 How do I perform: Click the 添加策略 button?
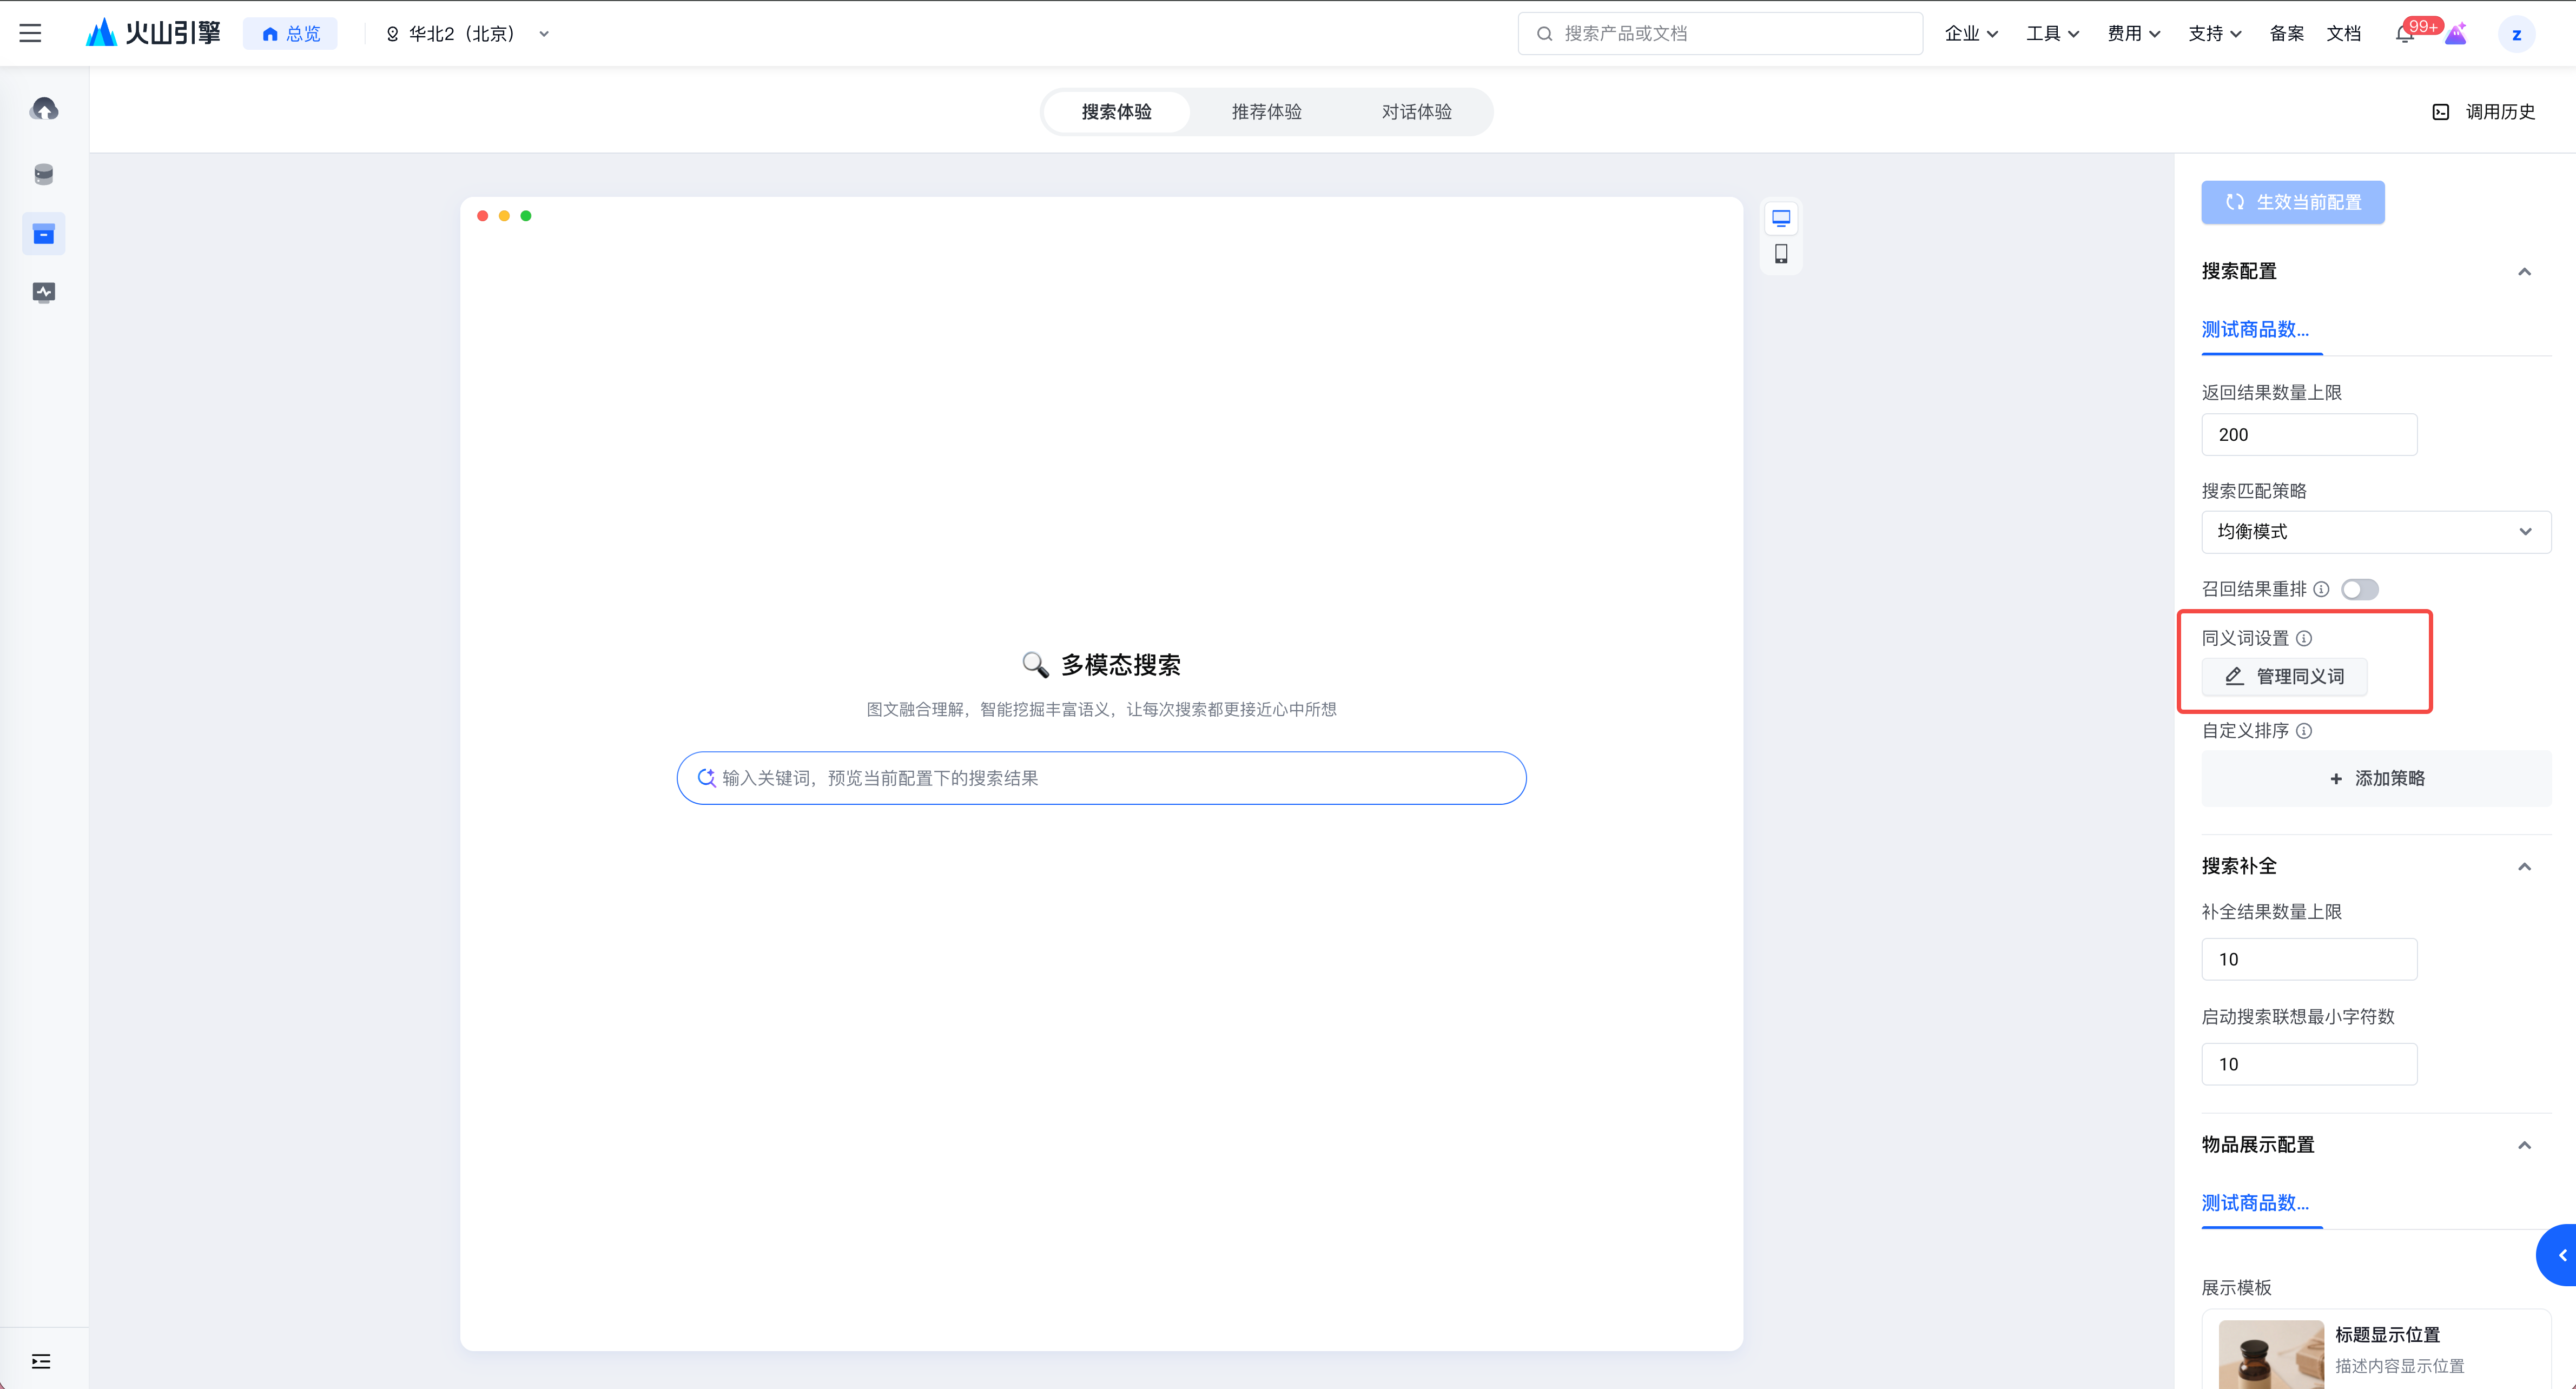tap(2376, 778)
